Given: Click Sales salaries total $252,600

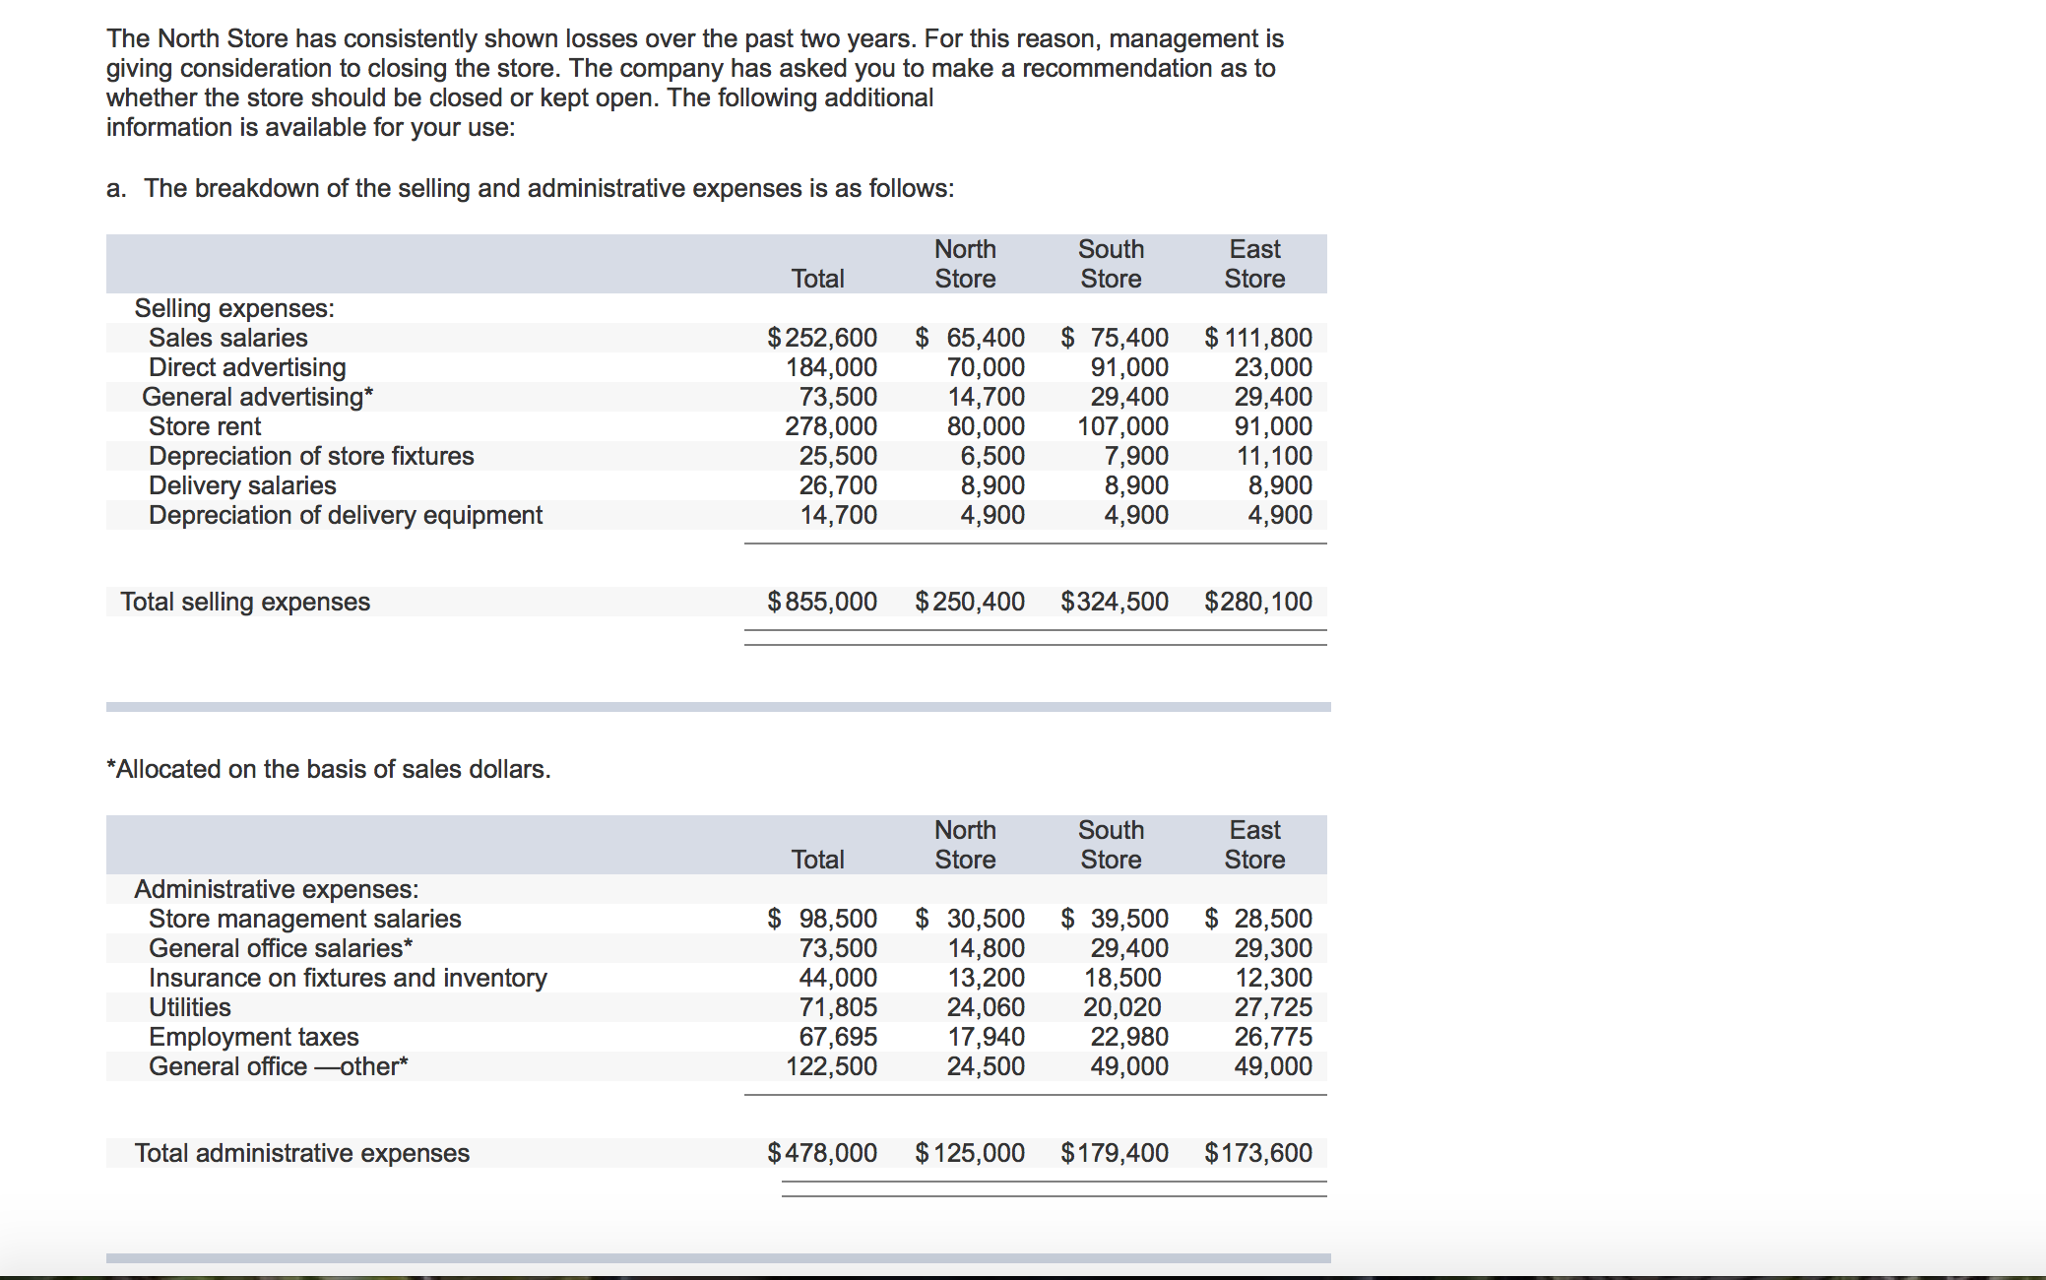Looking at the screenshot, I should pos(822,338).
